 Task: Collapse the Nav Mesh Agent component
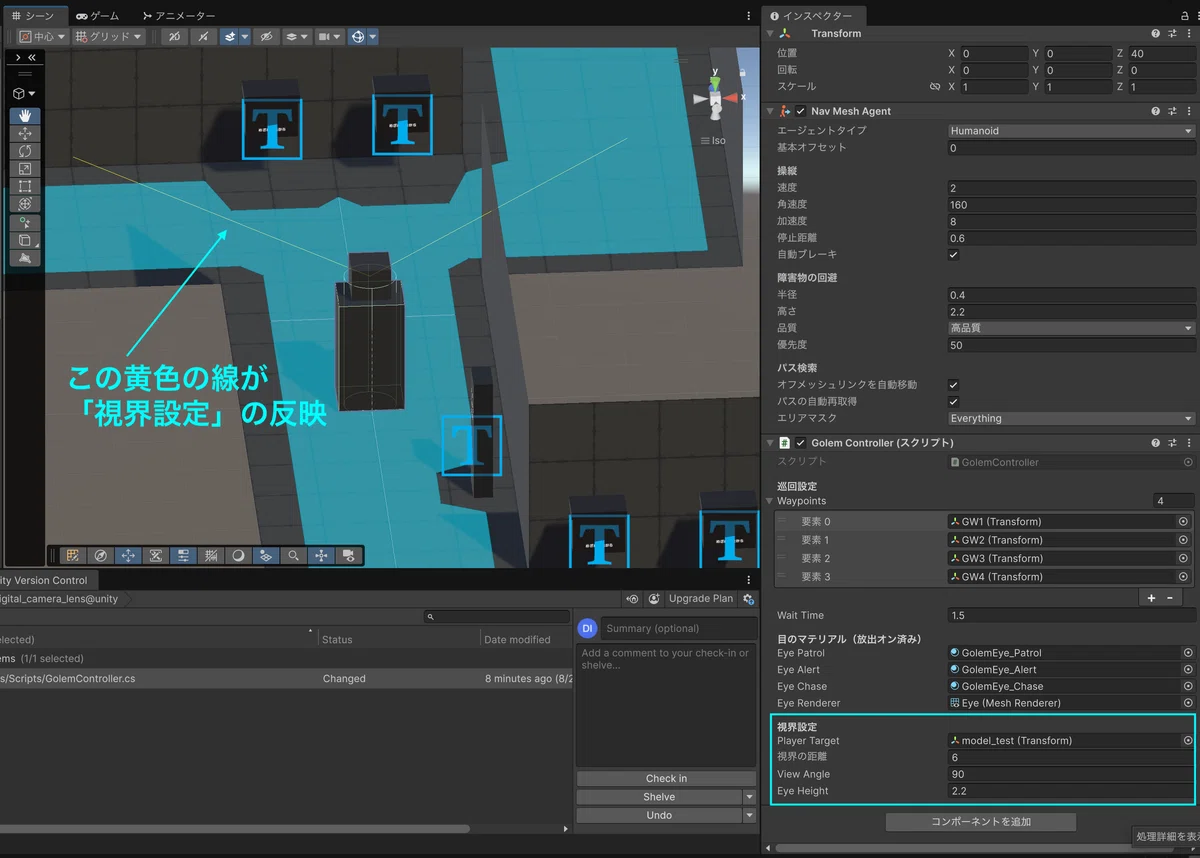(x=769, y=111)
